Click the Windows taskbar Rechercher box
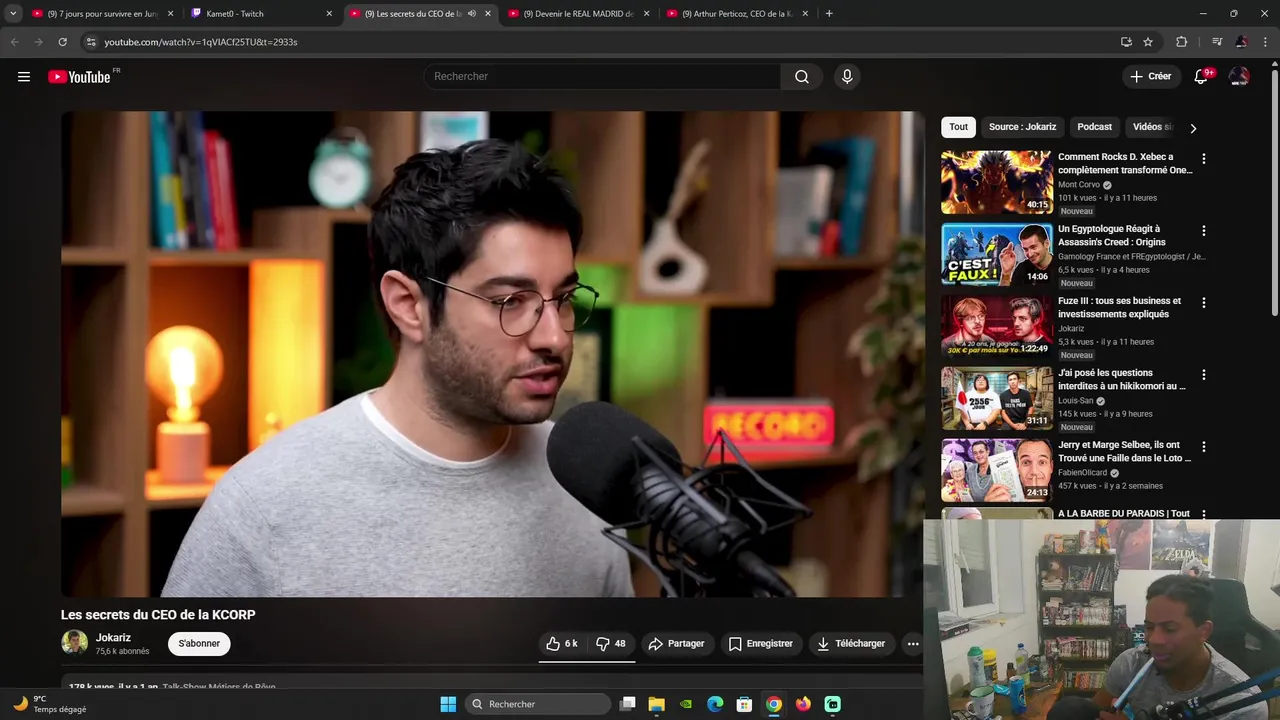 pyautogui.click(x=539, y=704)
